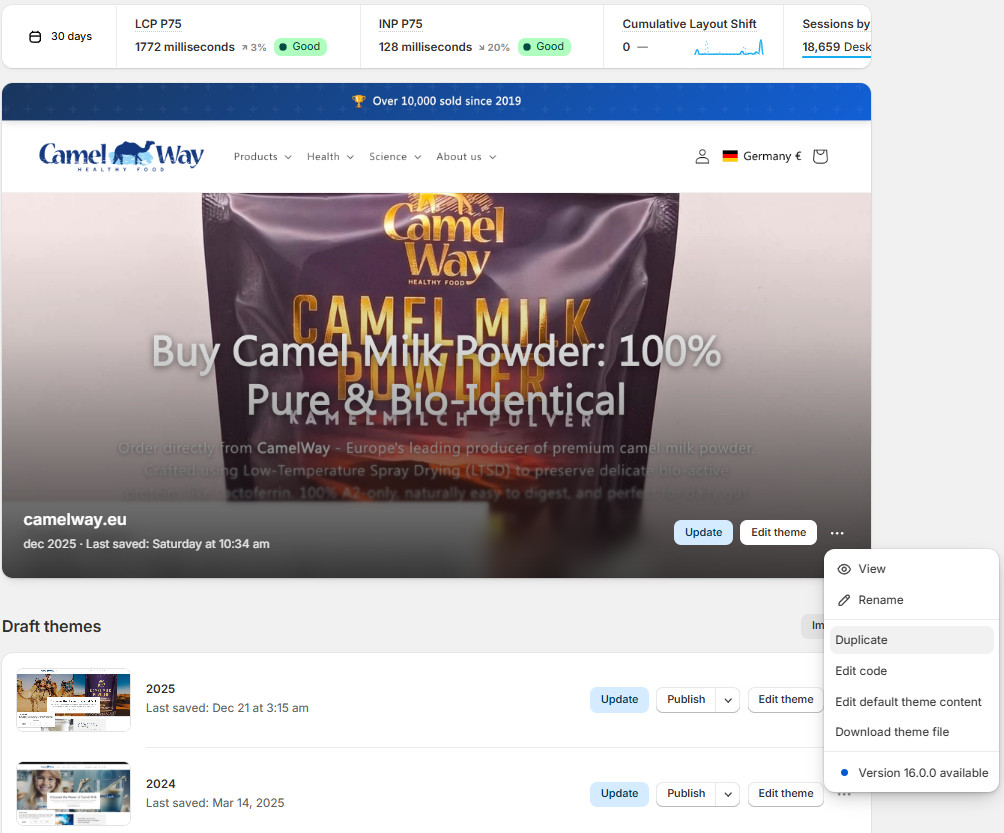Click the blue dot beside Version 16.0.0
The height and width of the screenshot is (833, 1004).
(x=844, y=773)
